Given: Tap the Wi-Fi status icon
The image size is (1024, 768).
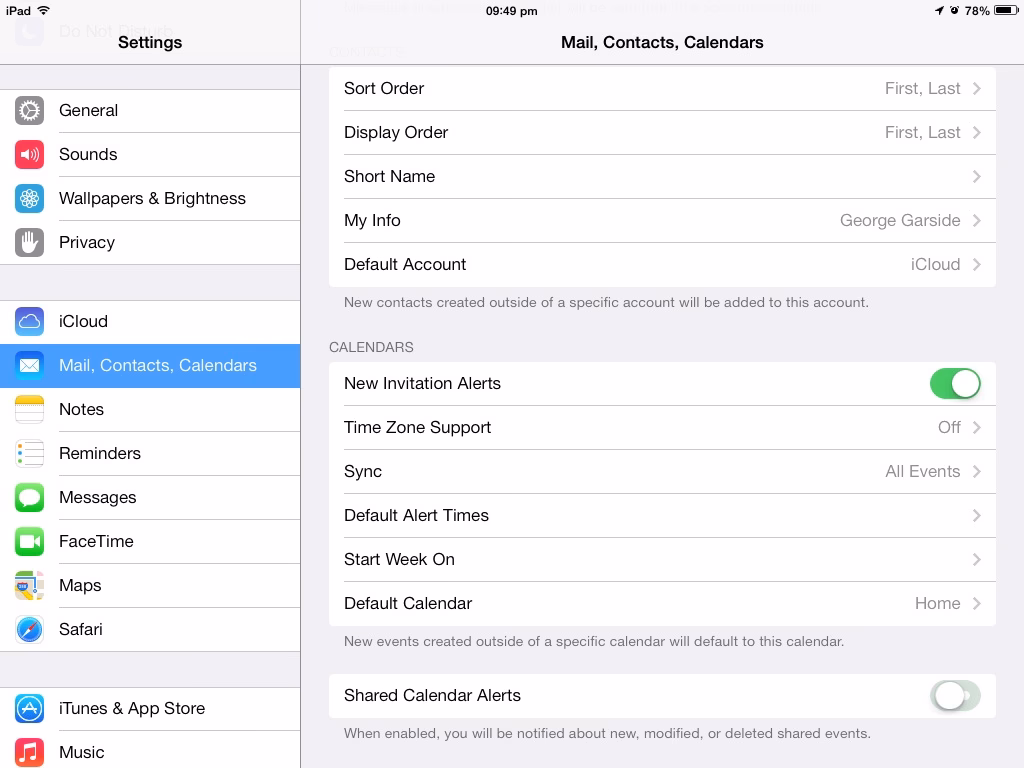Looking at the screenshot, I should [44, 10].
